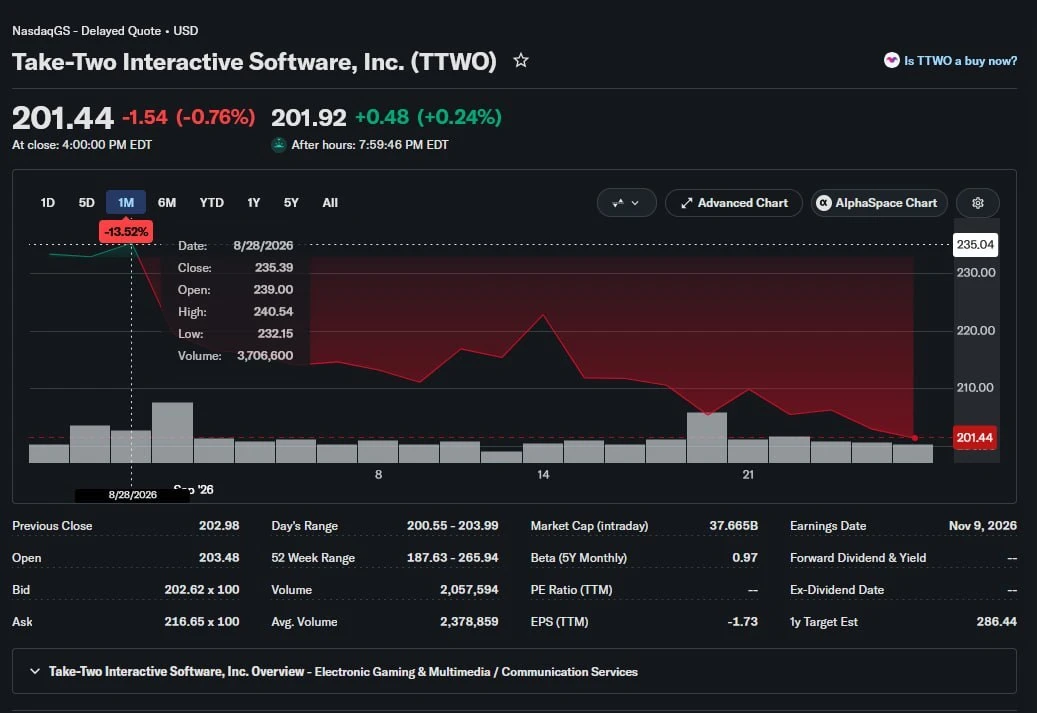The width and height of the screenshot is (1037, 713).
Task: Open the AlphaSpace Chart
Action: (x=879, y=203)
